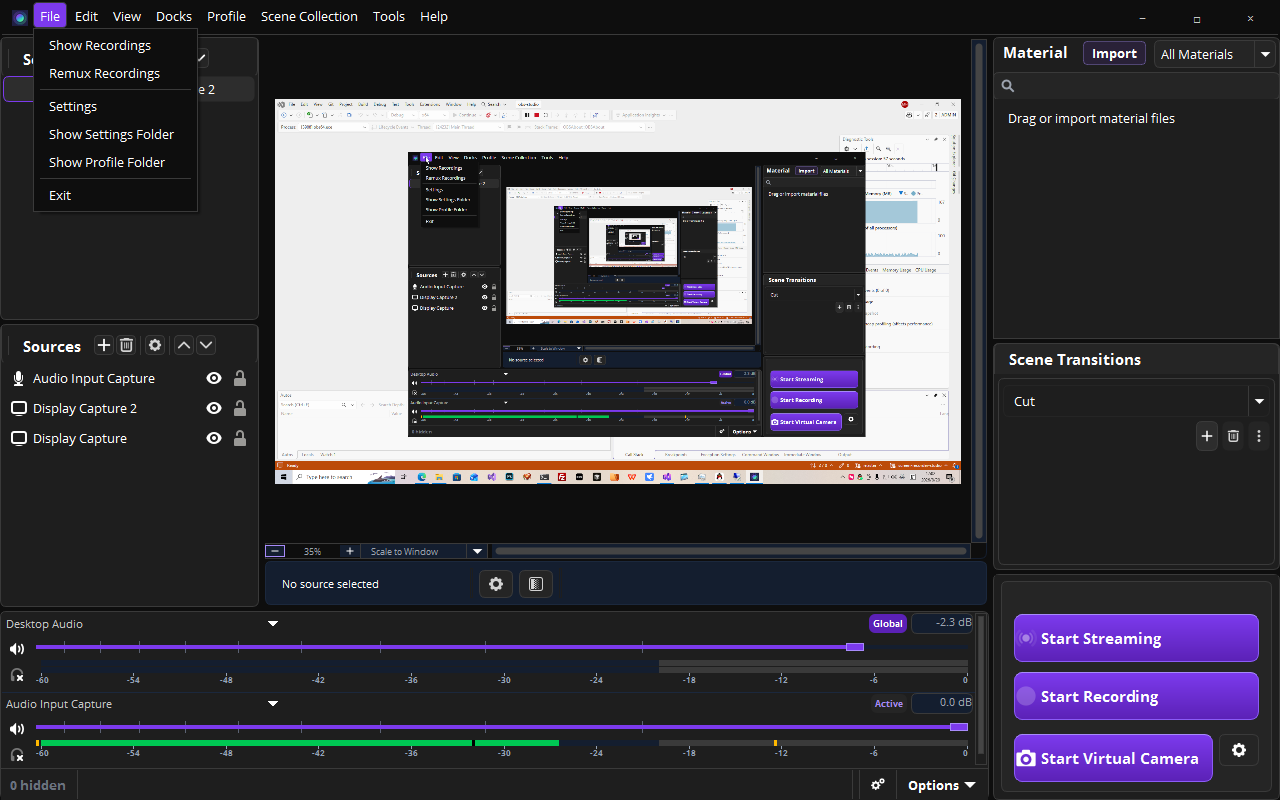Zoom out the preview with the minus icon
The image size is (1280, 800).
click(275, 551)
